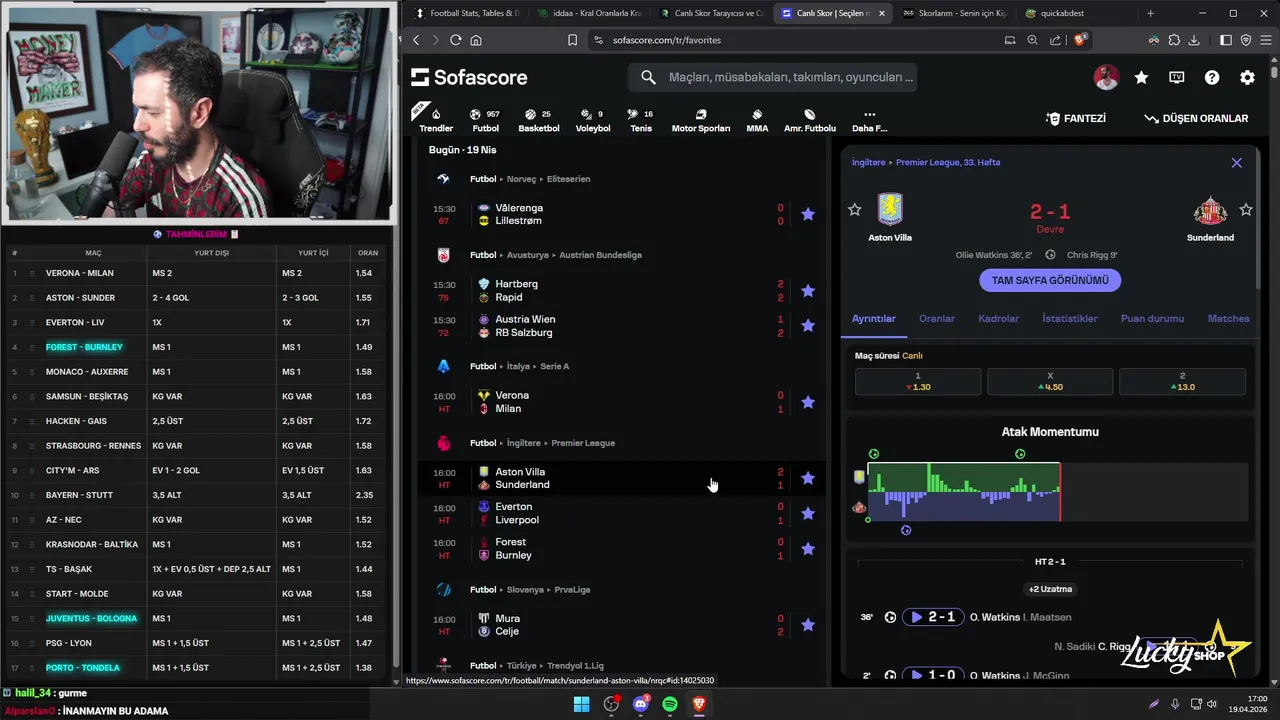Toggle favorite star for Austria Wien match
Screen dimensions: 1280x720
click(x=808, y=325)
